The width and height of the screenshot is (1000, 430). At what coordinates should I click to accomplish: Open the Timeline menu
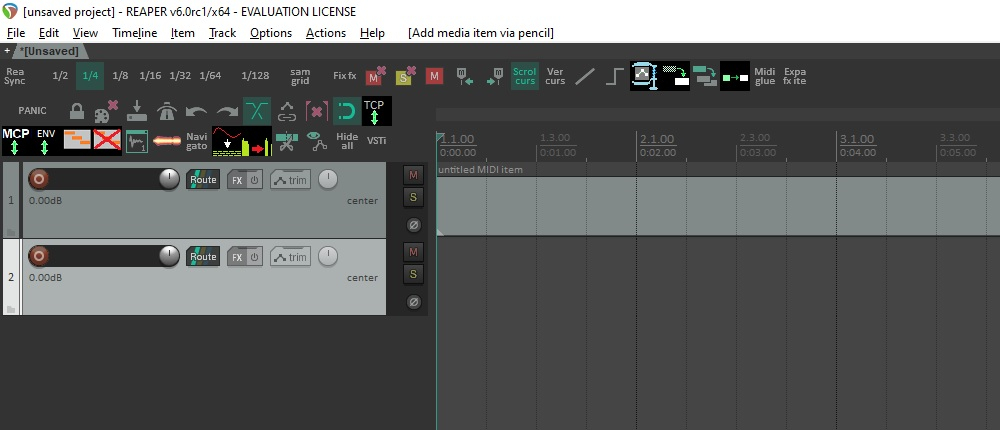pyautogui.click(x=135, y=33)
